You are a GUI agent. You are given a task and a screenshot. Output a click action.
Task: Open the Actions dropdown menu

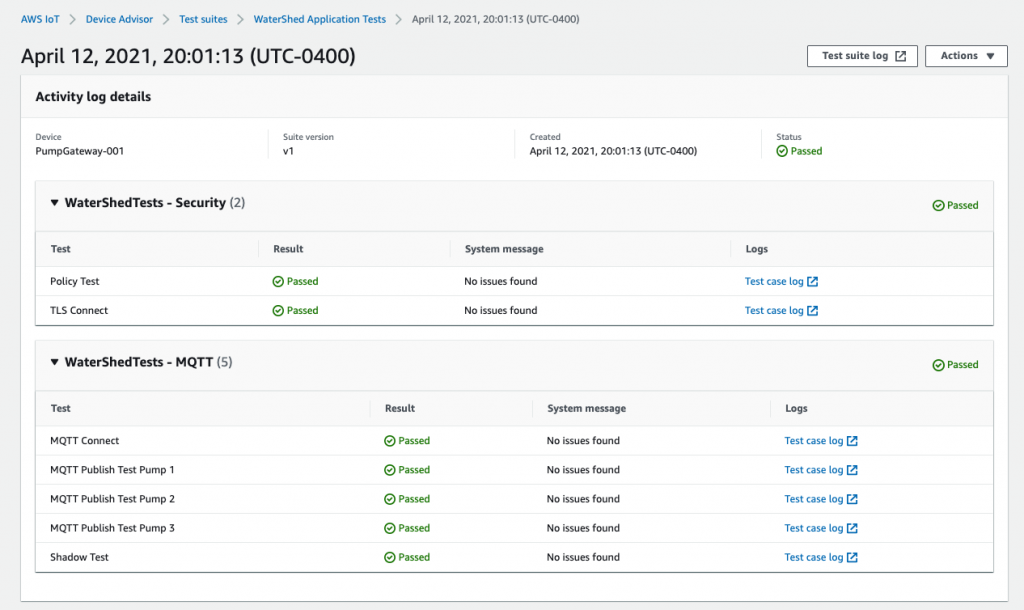click(966, 56)
